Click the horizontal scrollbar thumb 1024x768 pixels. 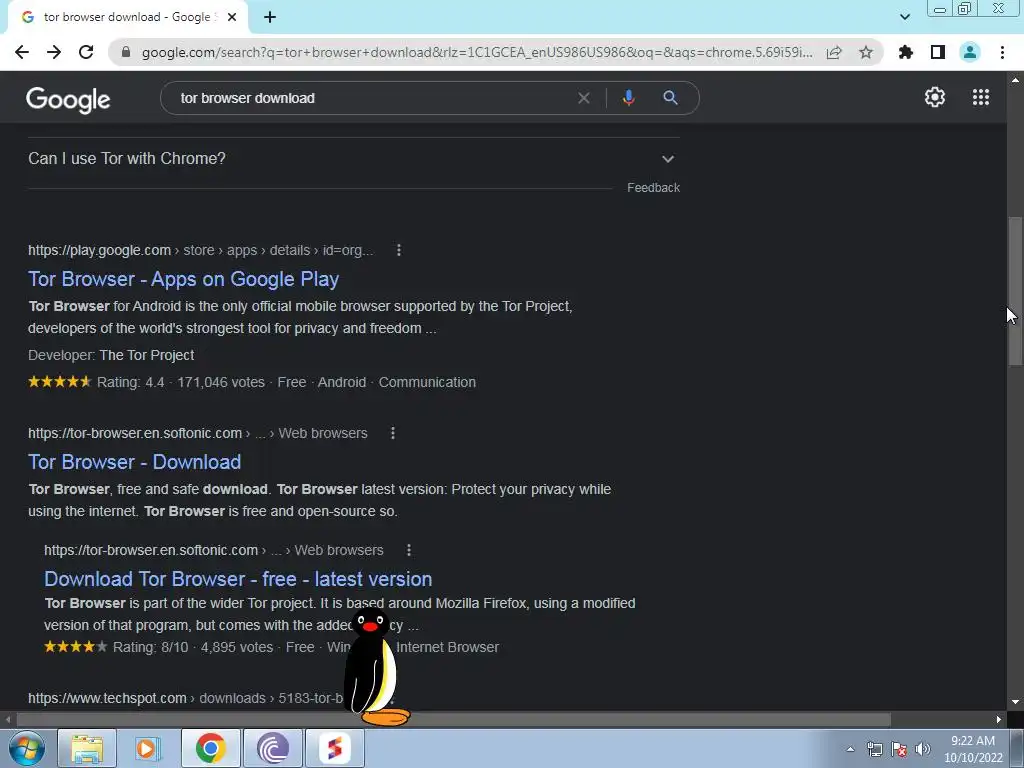pyautogui.click(x=453, y=720)
